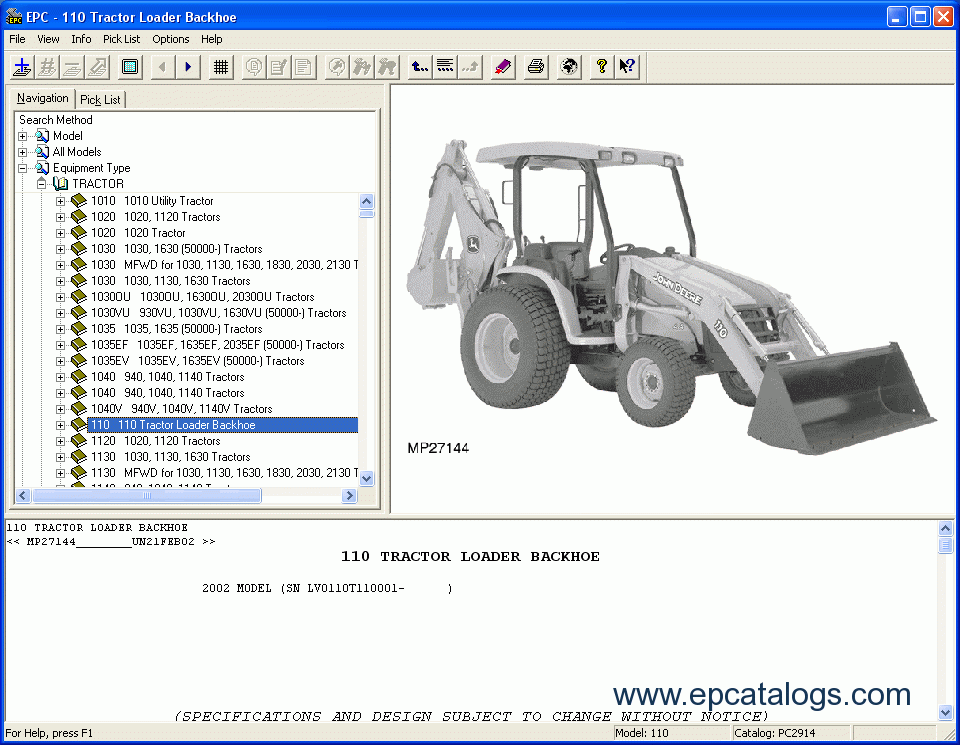The height and width of the screenshot is (745, 960).
Task: Click the grayed hash number toolbar icon
Action: click(47, 67)
